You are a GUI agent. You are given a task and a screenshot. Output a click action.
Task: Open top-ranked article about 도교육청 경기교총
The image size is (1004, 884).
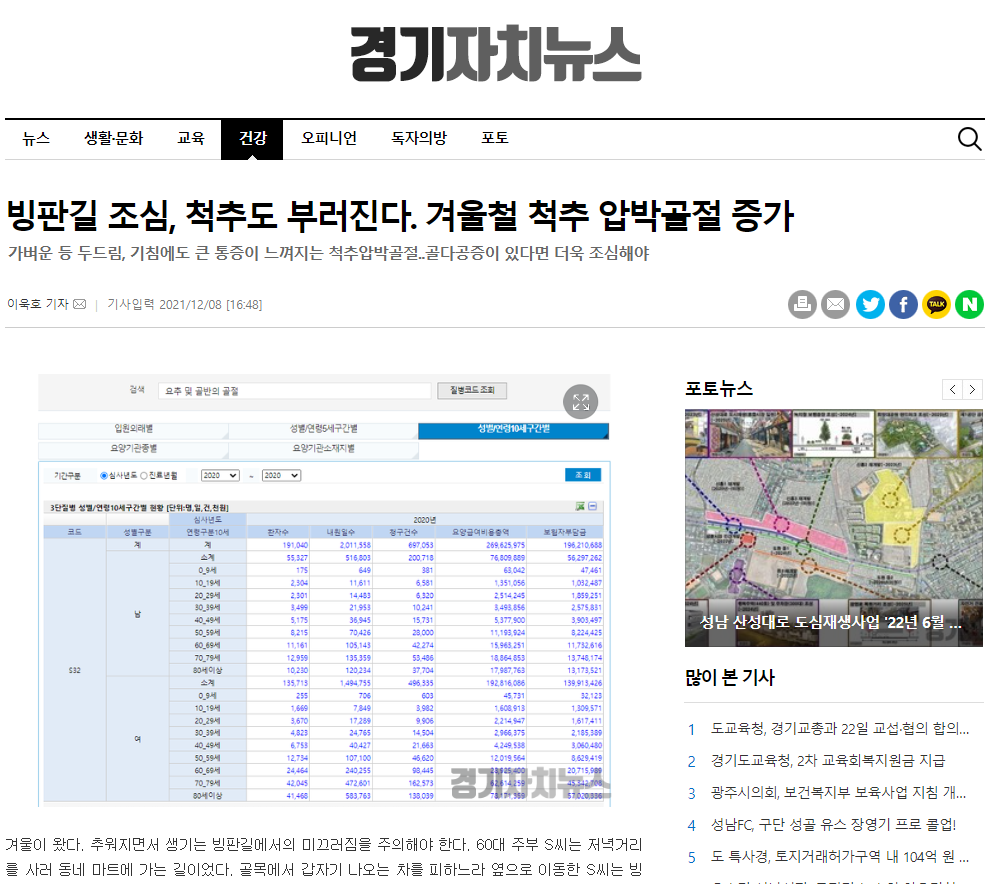(x=839, y=728)
